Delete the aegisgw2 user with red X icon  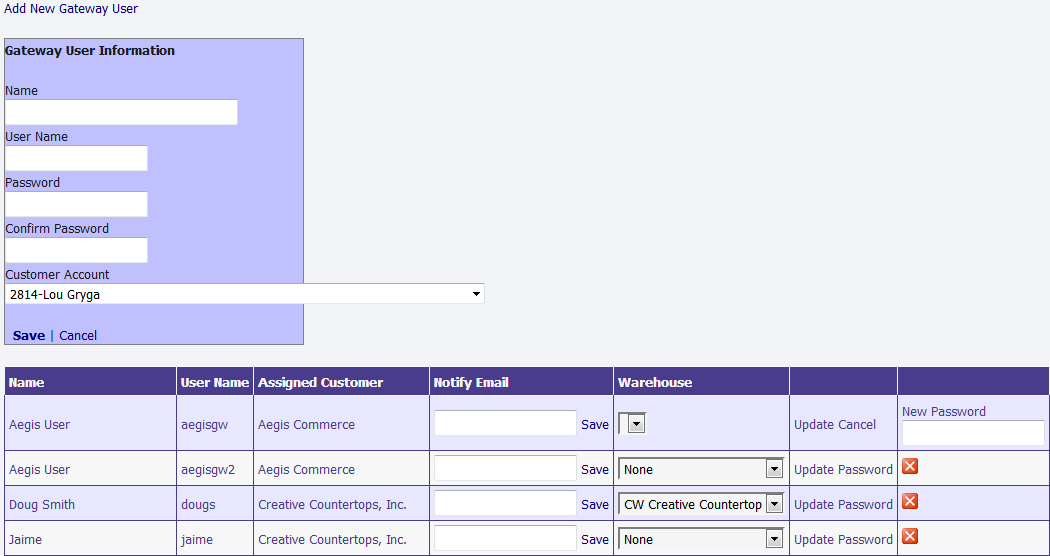[910, 467]
